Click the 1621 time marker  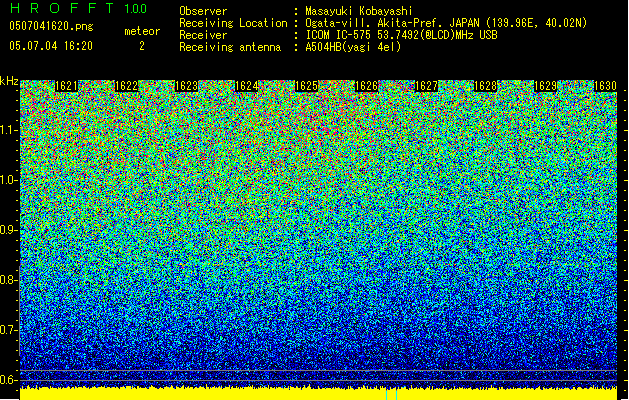point(66,86)
